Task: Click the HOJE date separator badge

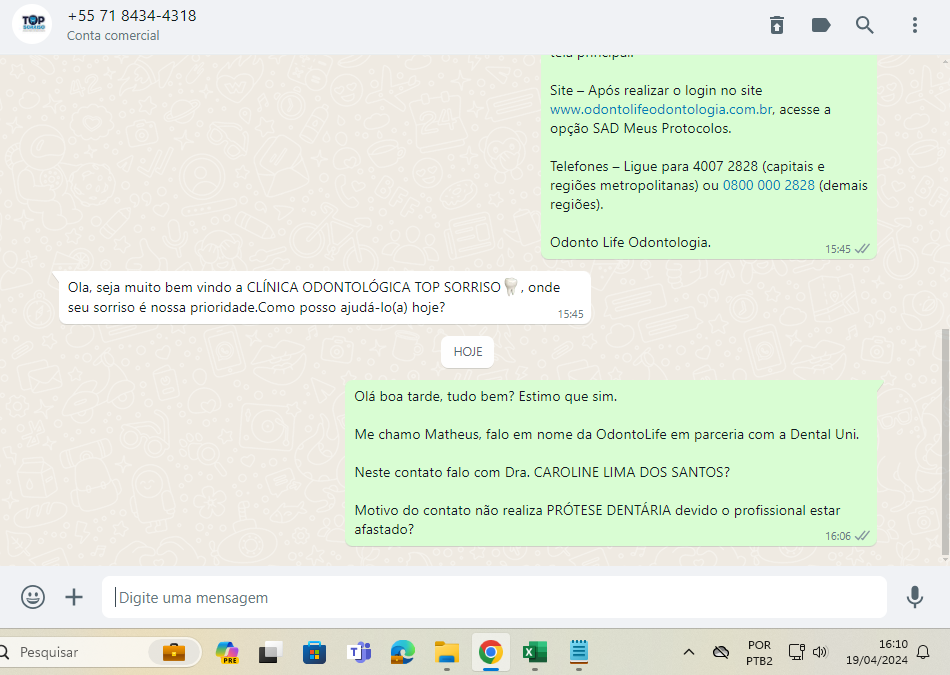Action: (468, 351)
